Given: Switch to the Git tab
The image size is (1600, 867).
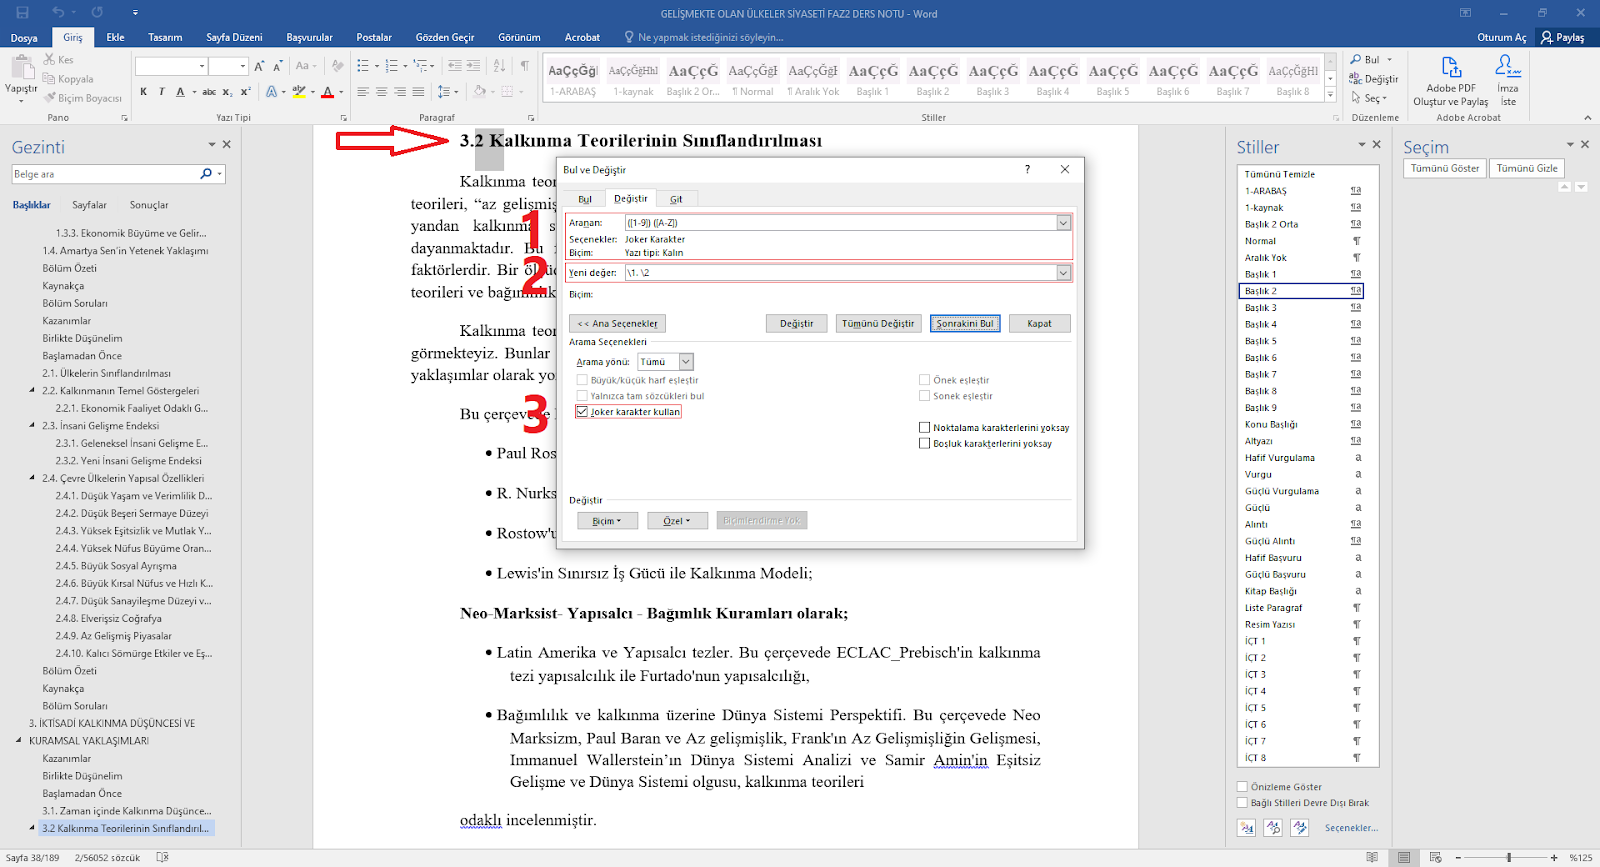Looking at the screenshot, I should 676,199.
